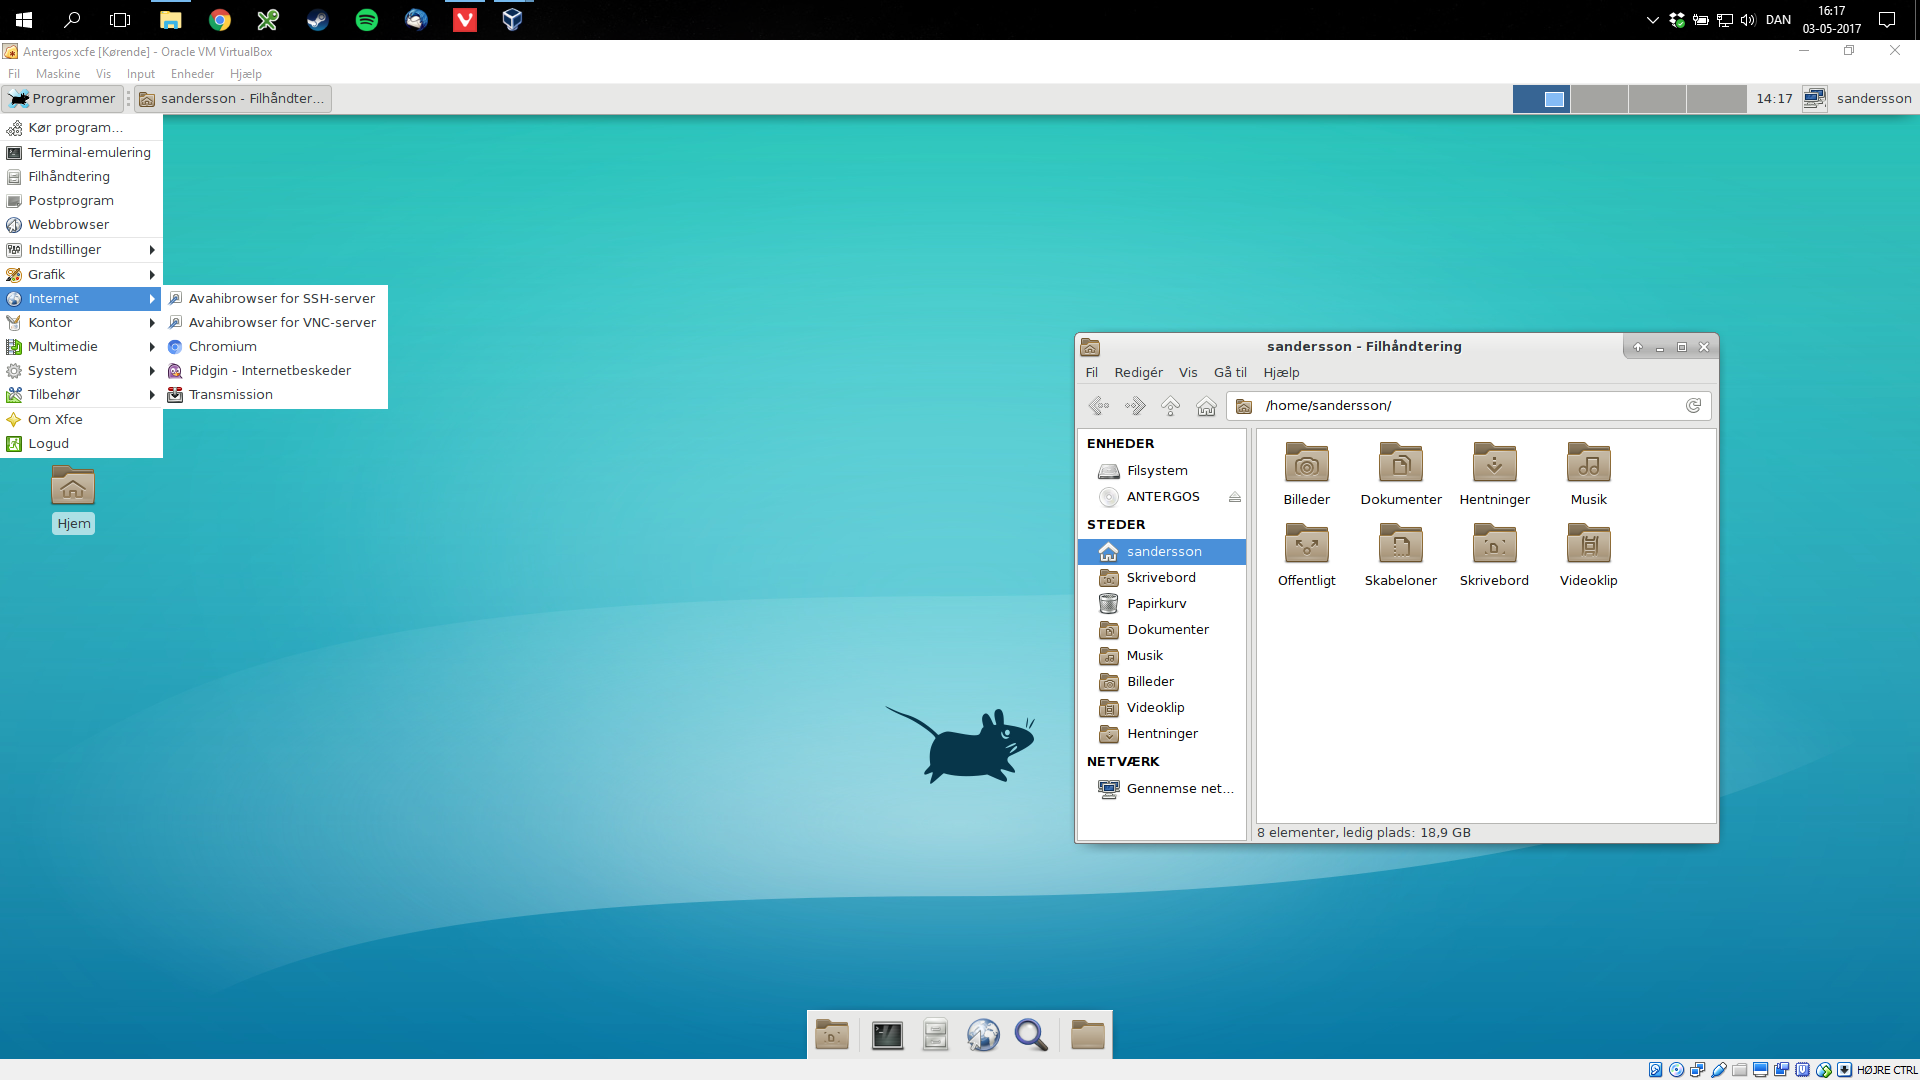Click sandersson - Filhåndtering taskbar button
1920x1080 pixels.
pos(233,99)
